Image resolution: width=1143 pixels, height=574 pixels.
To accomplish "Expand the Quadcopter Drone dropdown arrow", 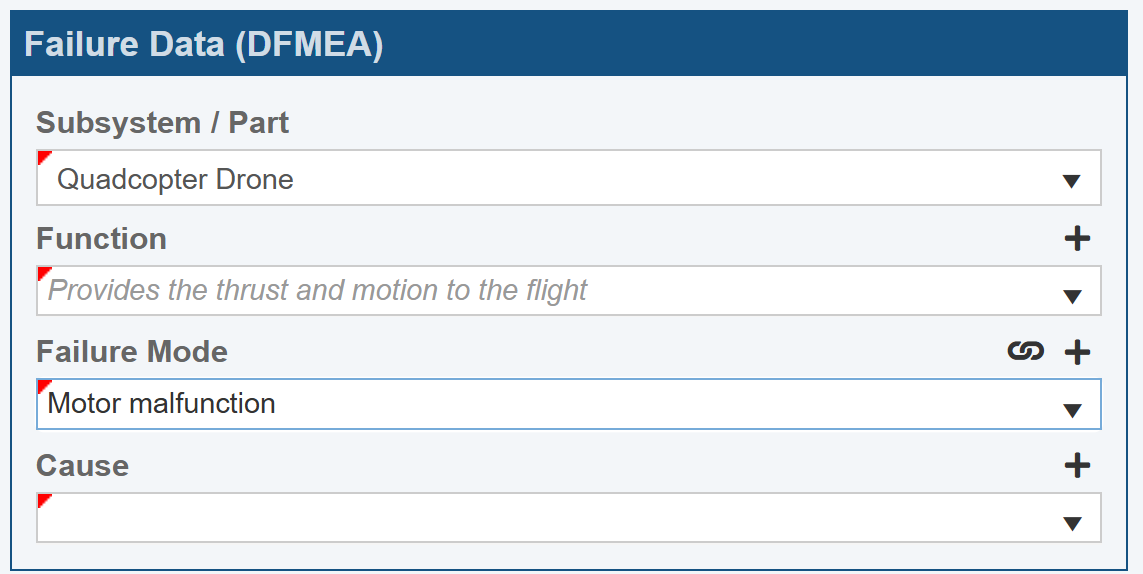I will pos(1072,181).
